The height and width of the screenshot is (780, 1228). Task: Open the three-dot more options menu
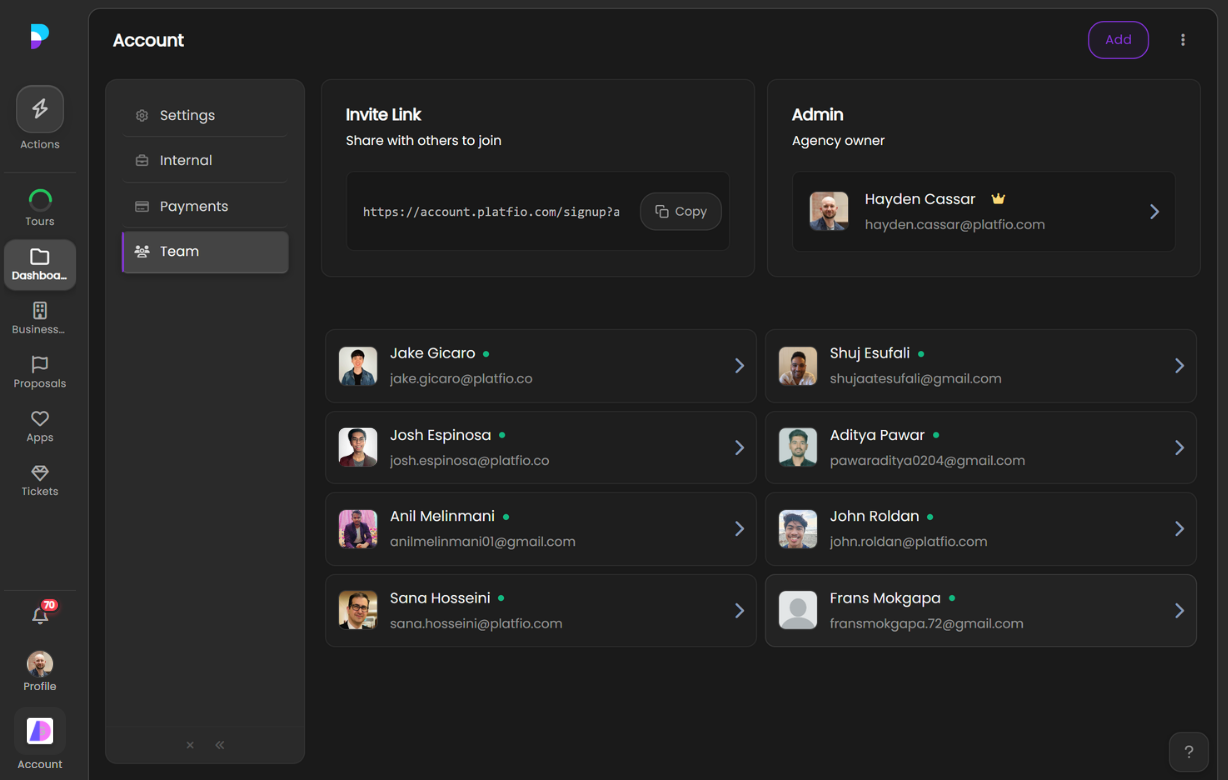[1183, 40]
